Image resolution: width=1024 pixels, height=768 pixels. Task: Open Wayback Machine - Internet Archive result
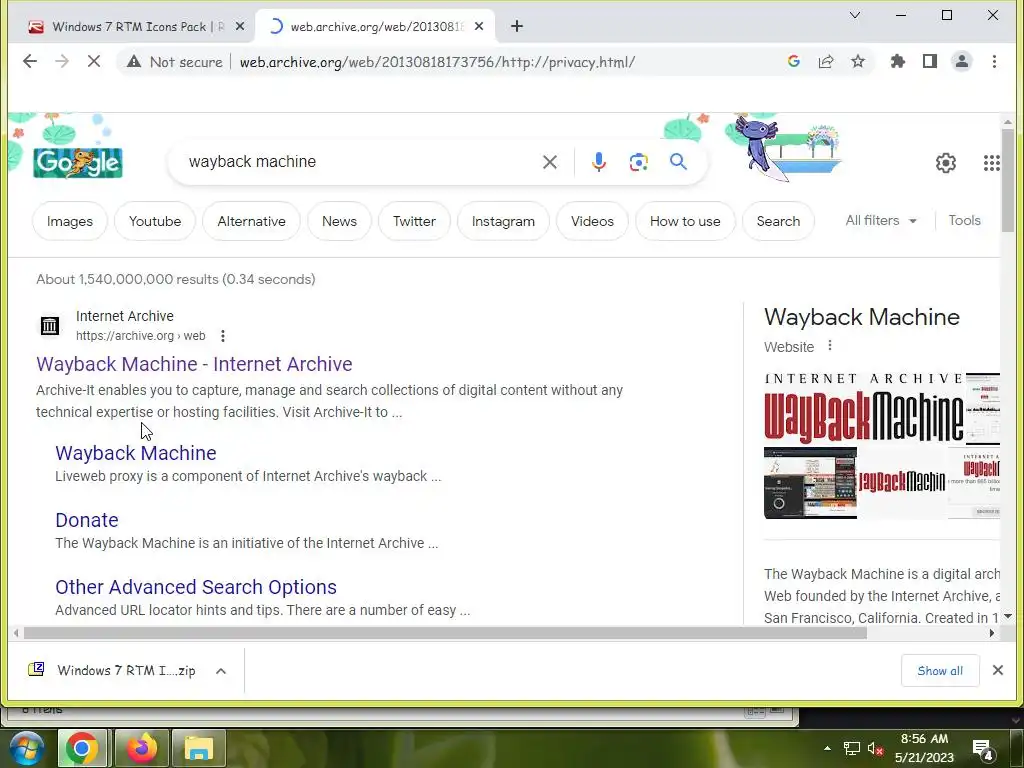tap(194, 364)
